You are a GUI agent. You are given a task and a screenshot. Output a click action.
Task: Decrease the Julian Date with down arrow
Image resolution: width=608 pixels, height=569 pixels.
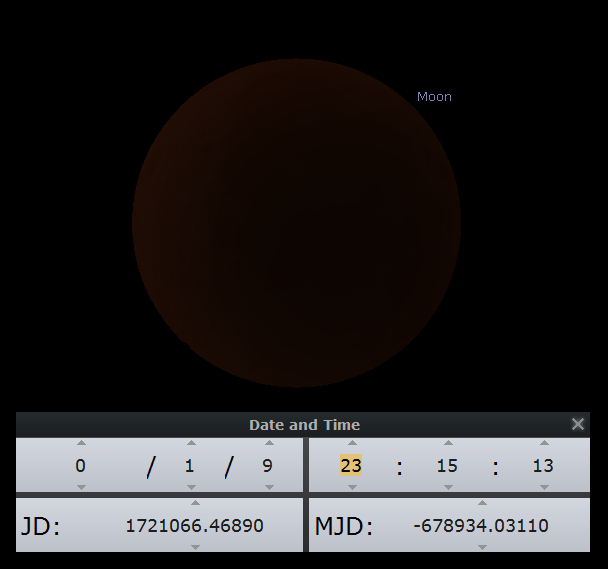(x=195, y=547)
